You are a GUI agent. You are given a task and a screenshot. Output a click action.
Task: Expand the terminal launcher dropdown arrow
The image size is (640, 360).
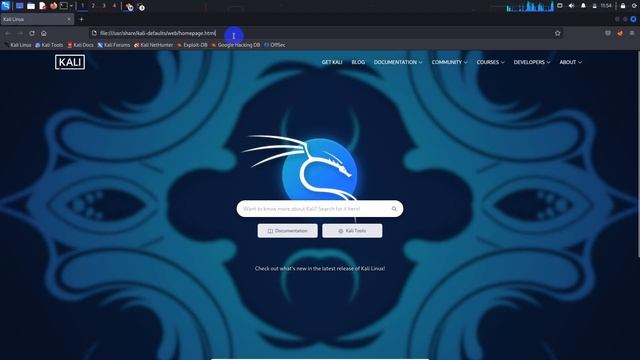pos(71,6)
